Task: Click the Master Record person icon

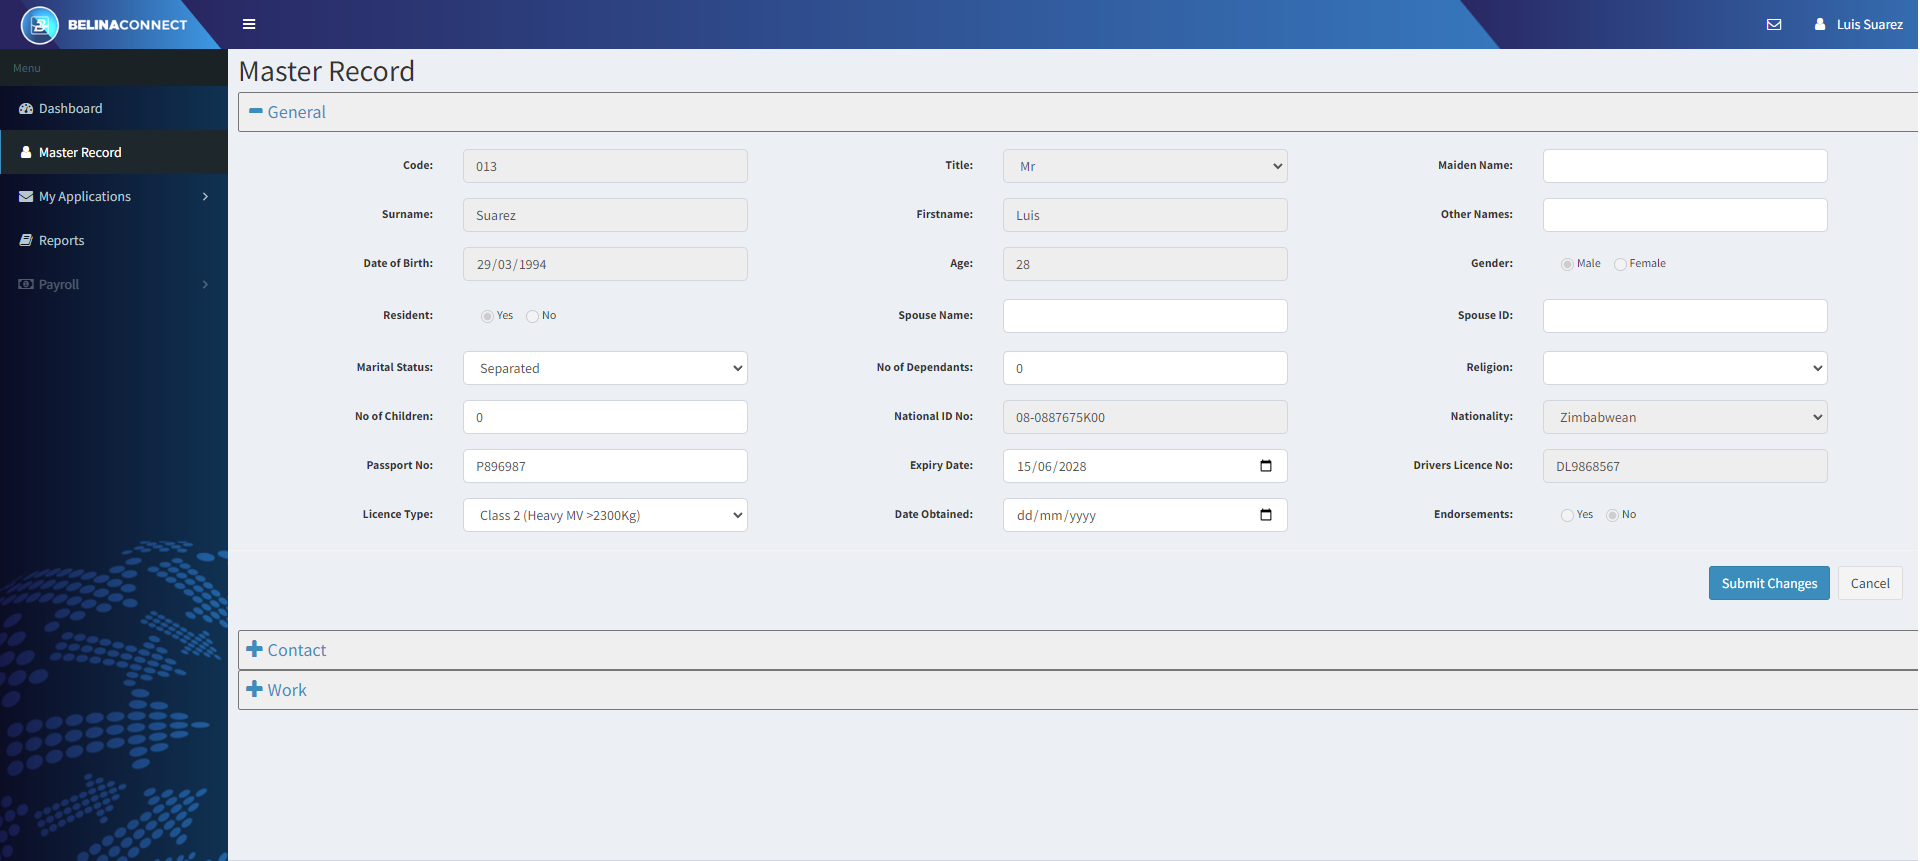Action: pos(26,152)
